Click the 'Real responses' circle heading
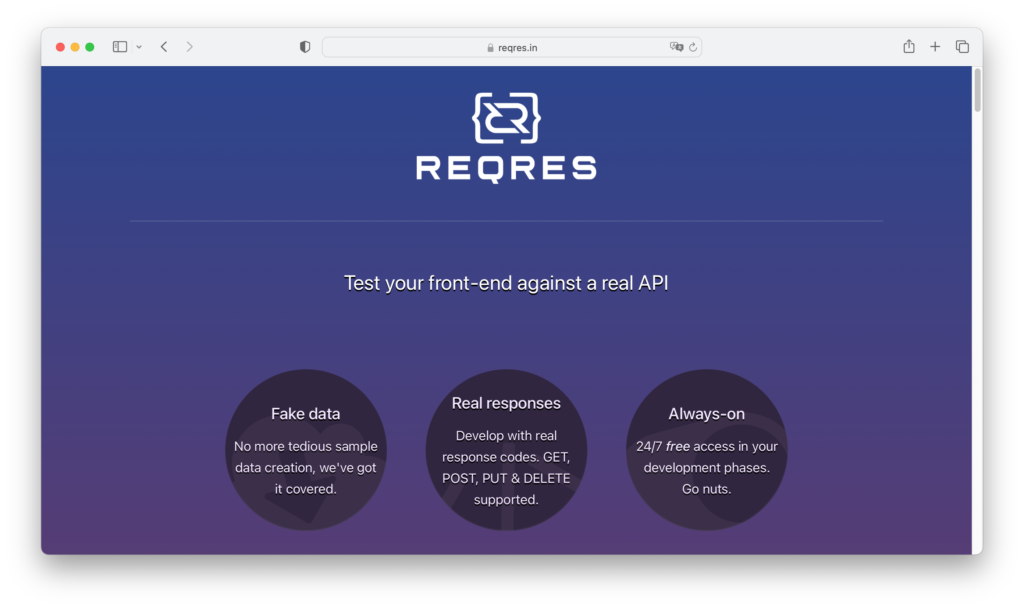Viewport: 1024px width, 609px height. click(506, 403)
